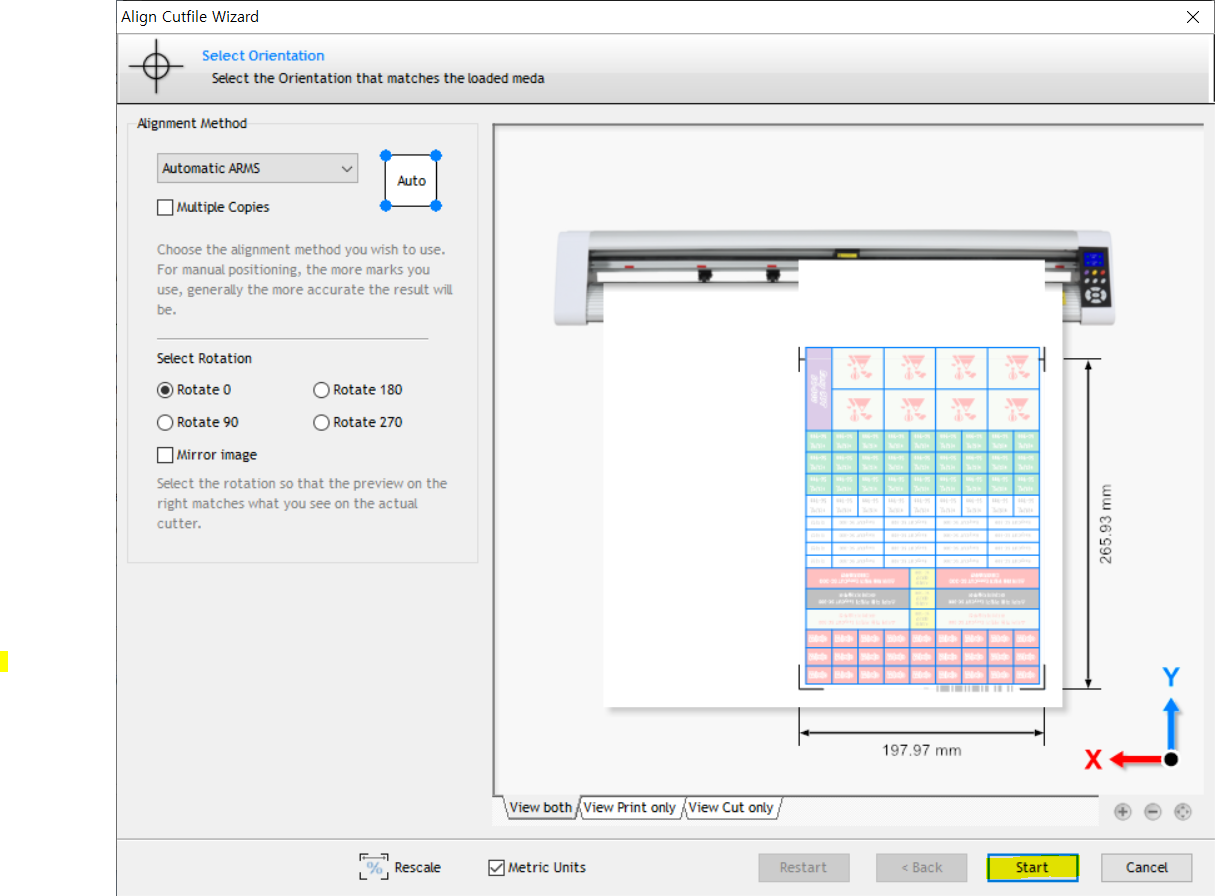Switch to the View Cut only tab
Viewport: 1215px width, 896px height.
tap(730, 808)
